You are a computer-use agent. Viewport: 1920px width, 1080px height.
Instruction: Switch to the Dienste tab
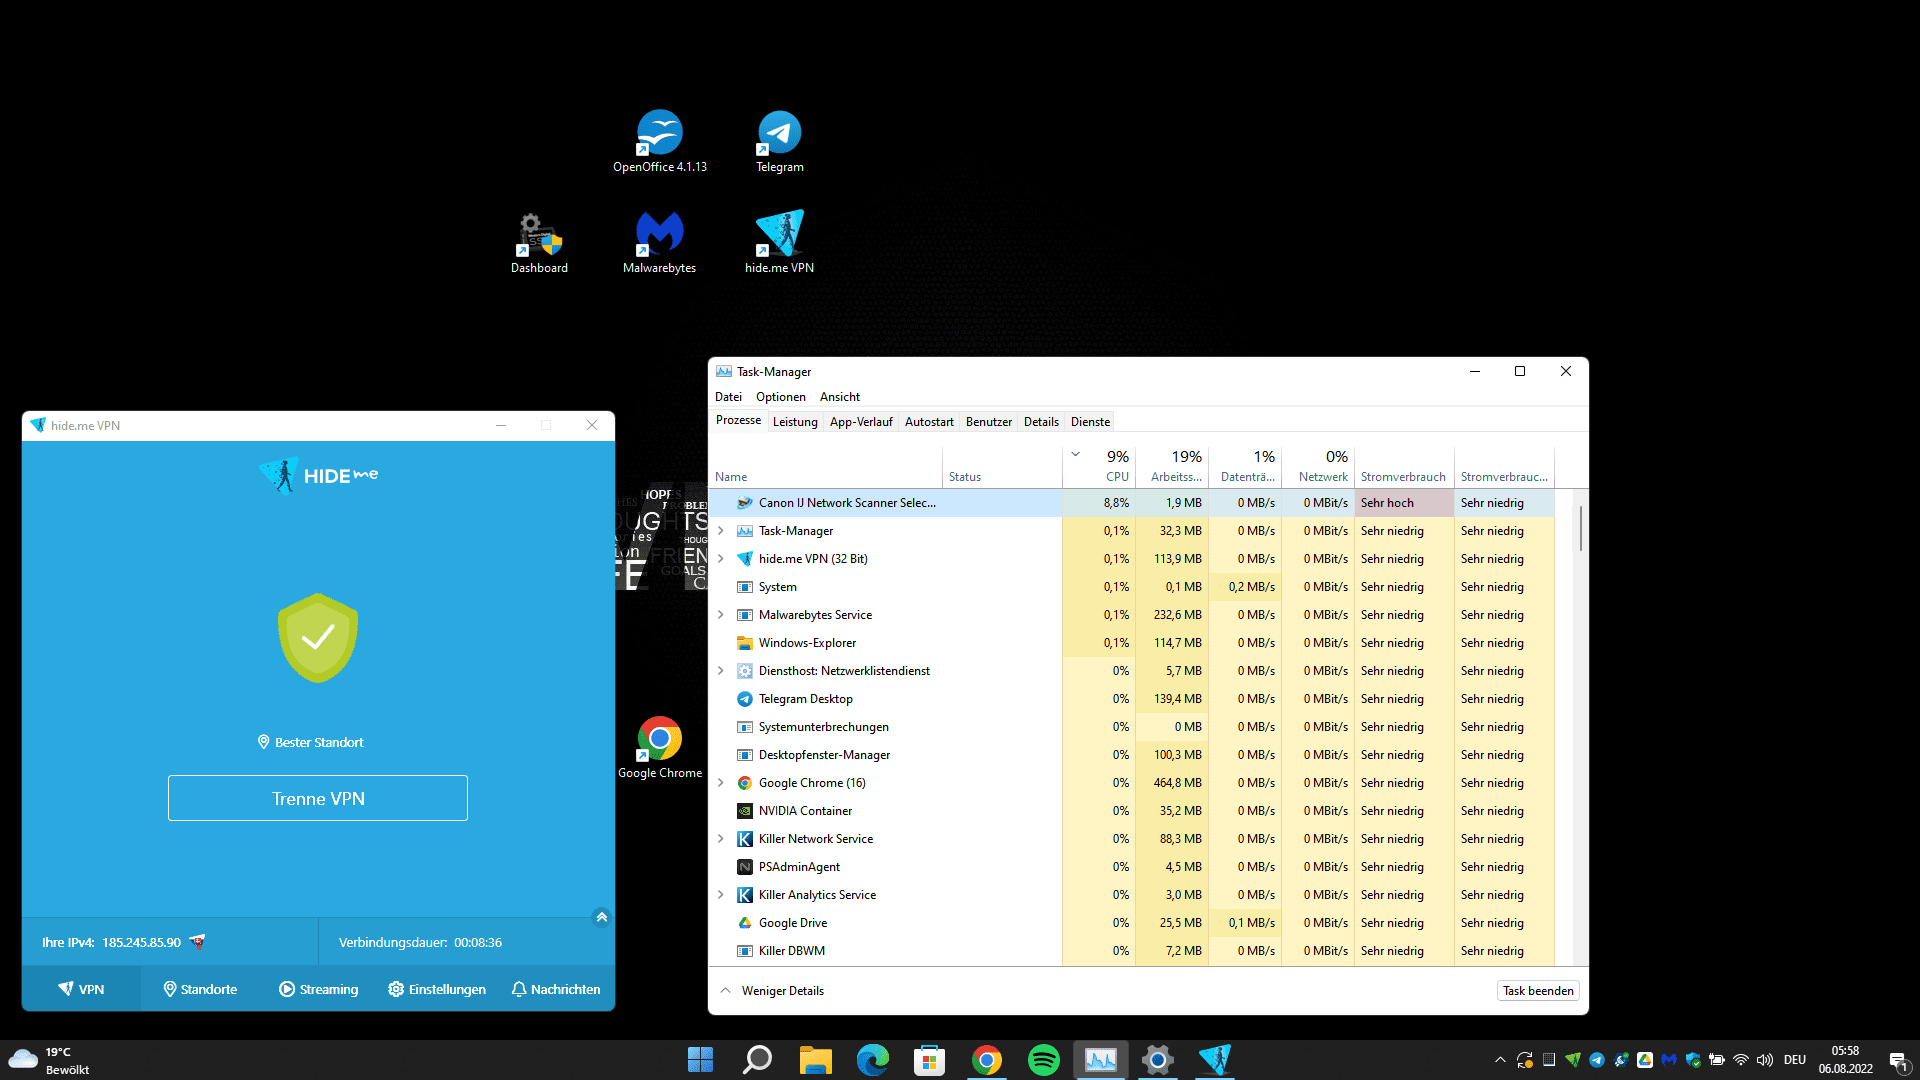pos(1090,422)
